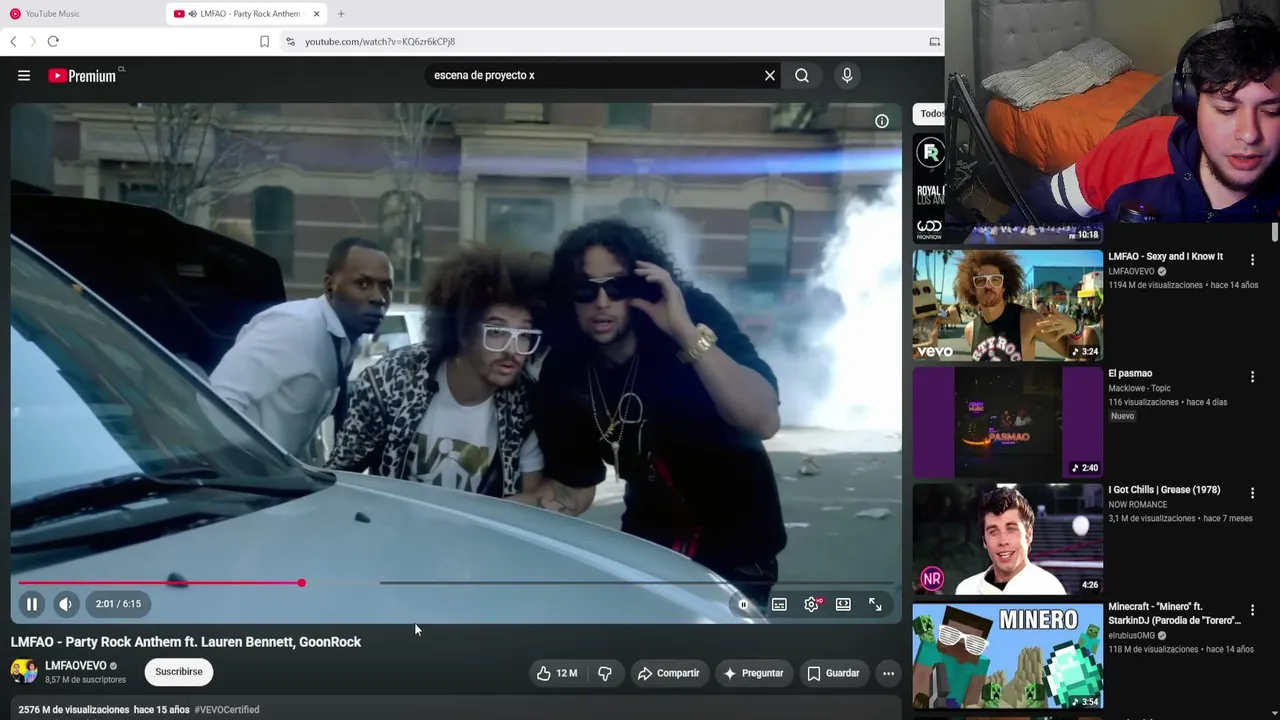Enter fullscreen on the video player
Viewport: 1280px width, 720px height.
pyautogui.click(x=875, y=604)
